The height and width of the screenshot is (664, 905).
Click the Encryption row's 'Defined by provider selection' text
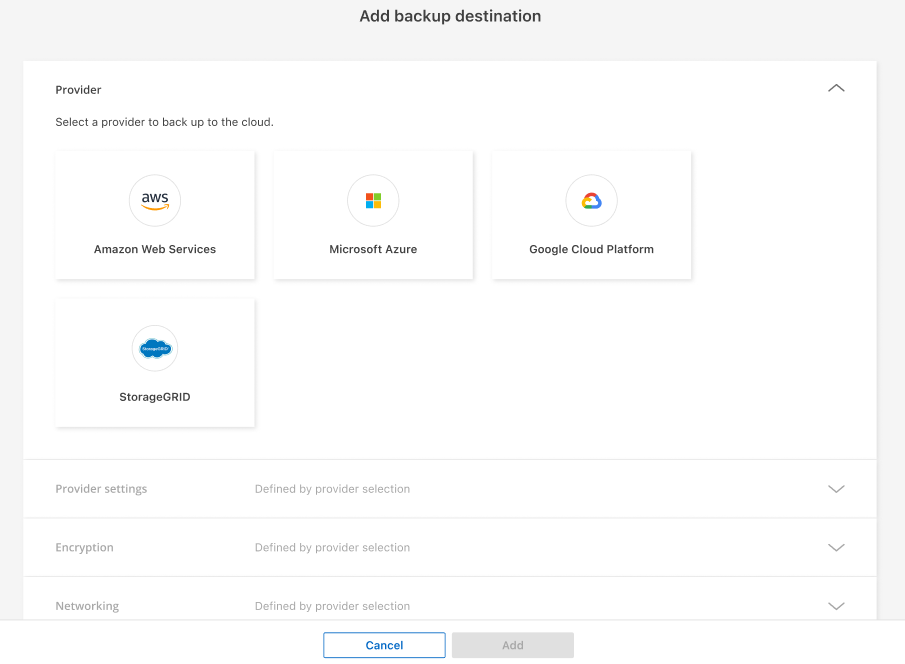[332, 547]
